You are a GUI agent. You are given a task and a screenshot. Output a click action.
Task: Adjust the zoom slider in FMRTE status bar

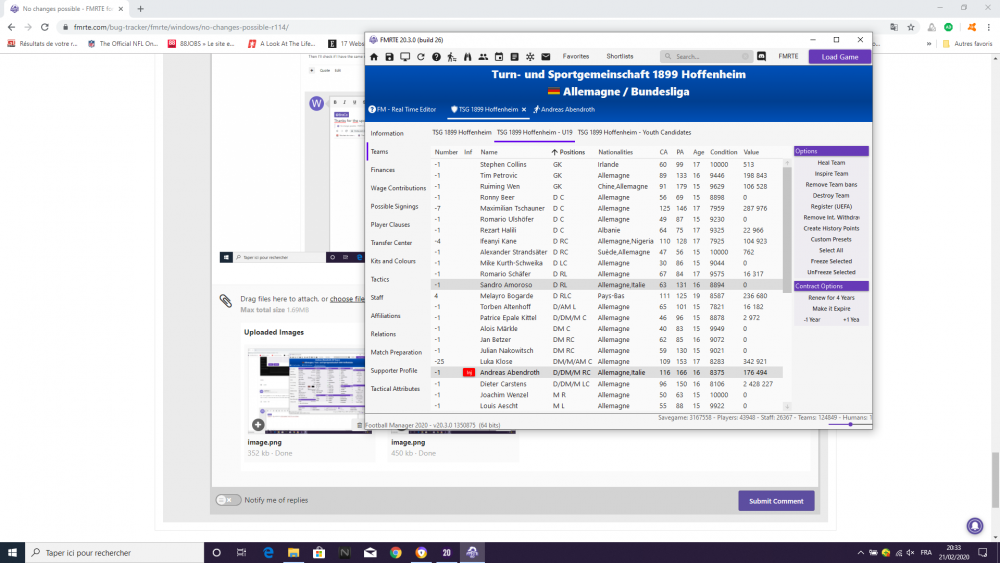pyautogui.click(x=850, y=425)
